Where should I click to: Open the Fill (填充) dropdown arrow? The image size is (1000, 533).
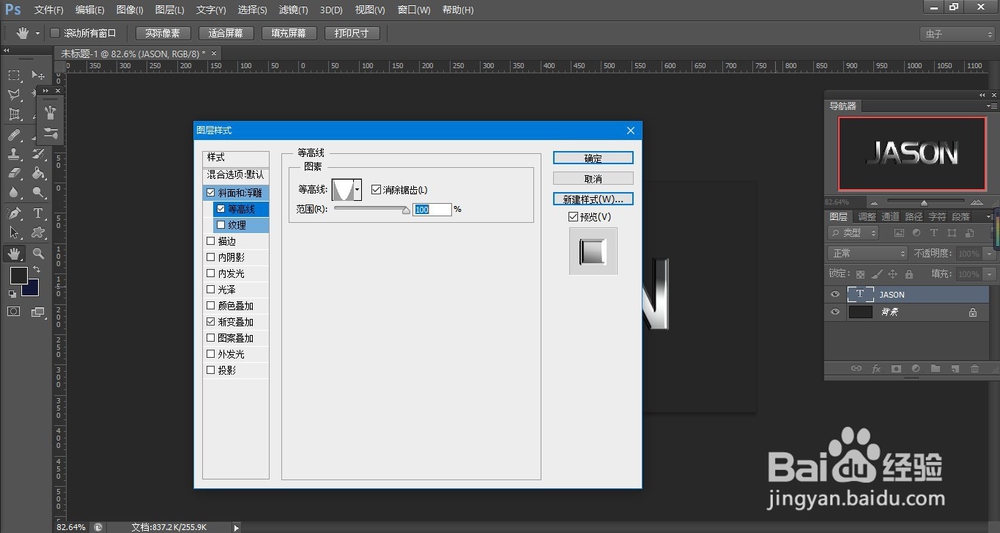(989, 274)
